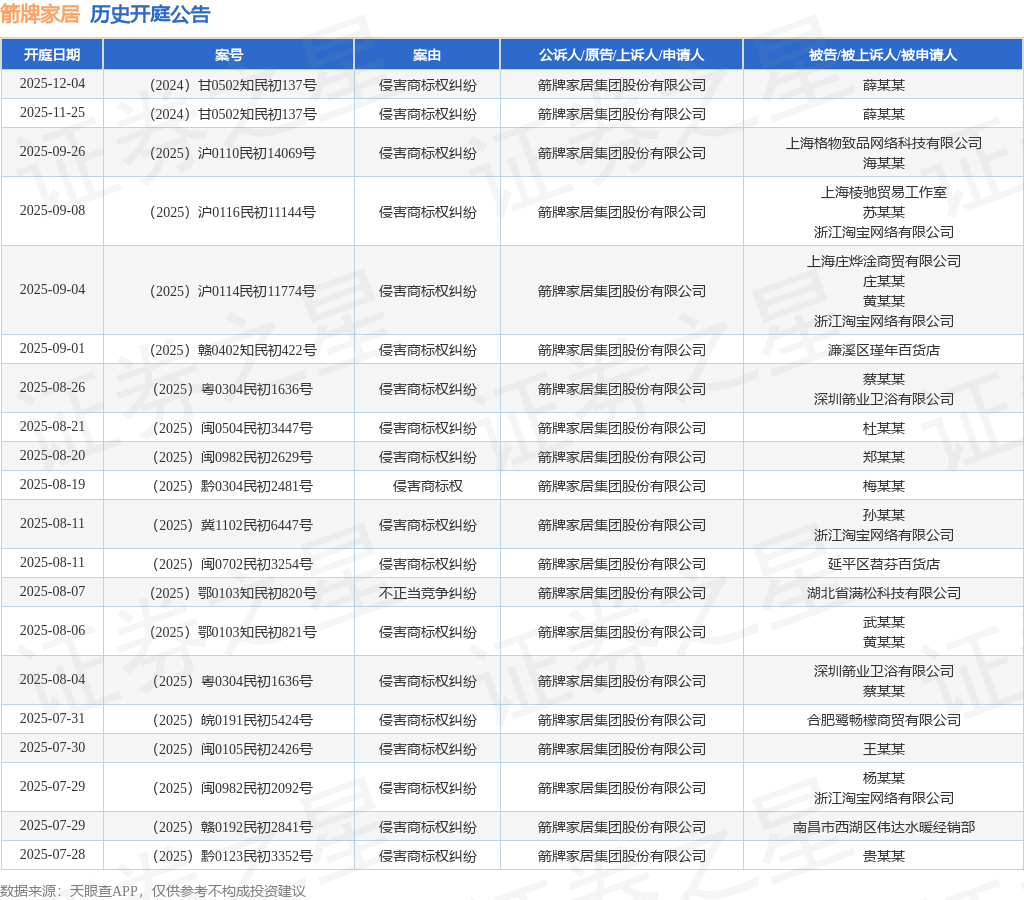Click defendant 南昌市西湖区伟达水暖经销部

(884, 828)
